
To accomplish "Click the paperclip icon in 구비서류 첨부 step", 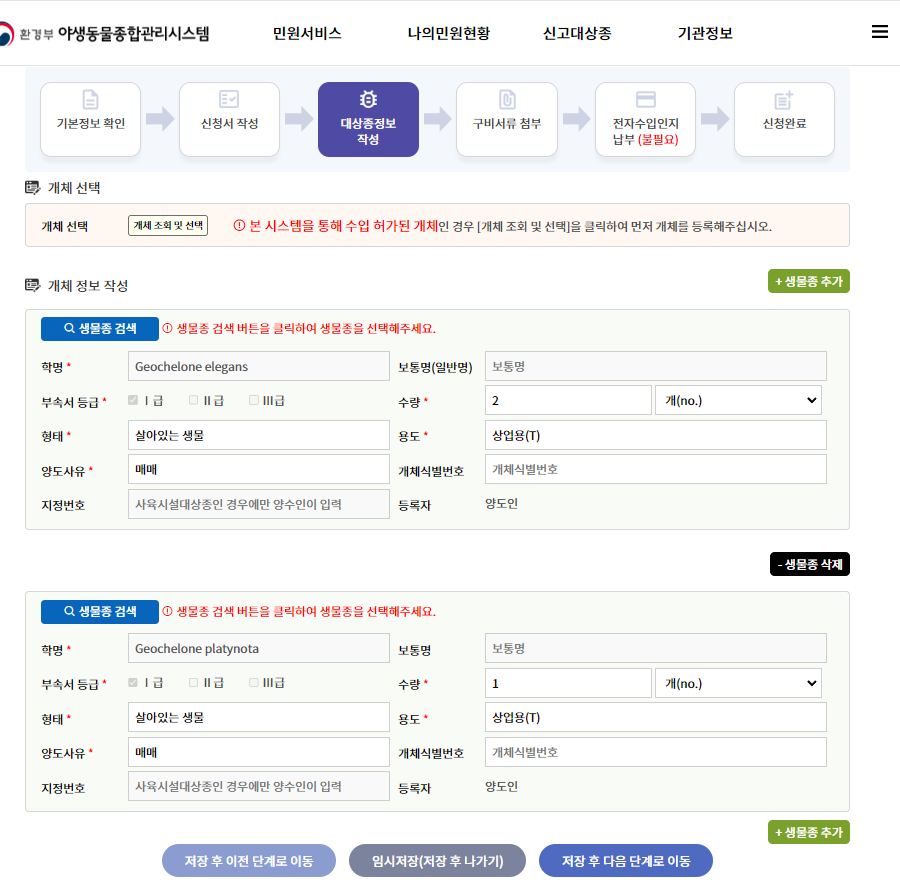I will 507,99.
